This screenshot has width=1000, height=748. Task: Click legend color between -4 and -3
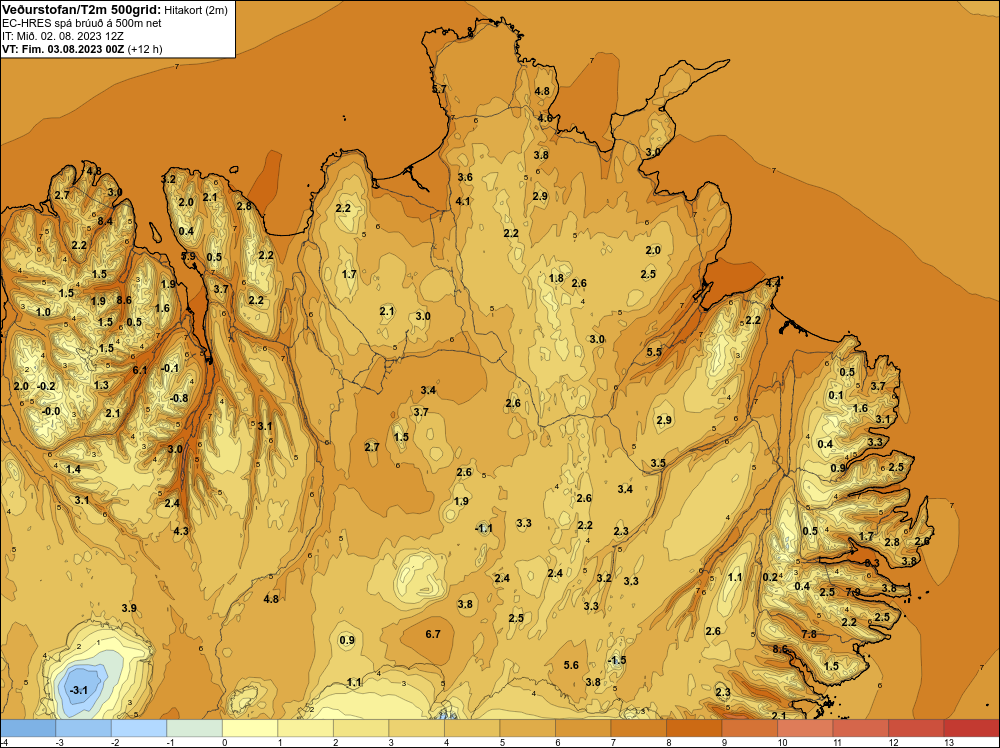(28, 728)
